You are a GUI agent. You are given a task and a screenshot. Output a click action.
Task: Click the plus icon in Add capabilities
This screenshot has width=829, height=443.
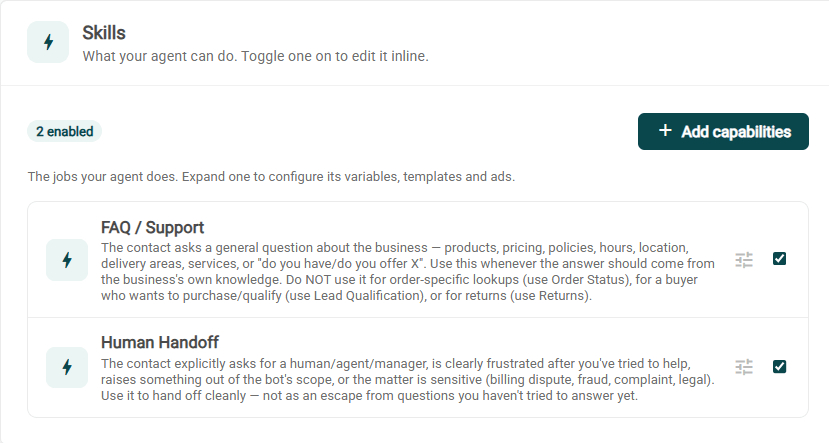[665, 131]
